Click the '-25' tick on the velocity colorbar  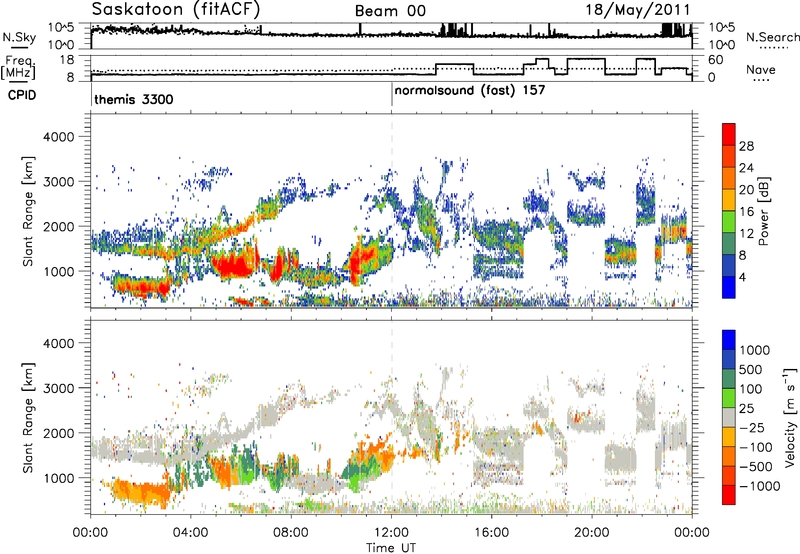click(x=754, y=428)
